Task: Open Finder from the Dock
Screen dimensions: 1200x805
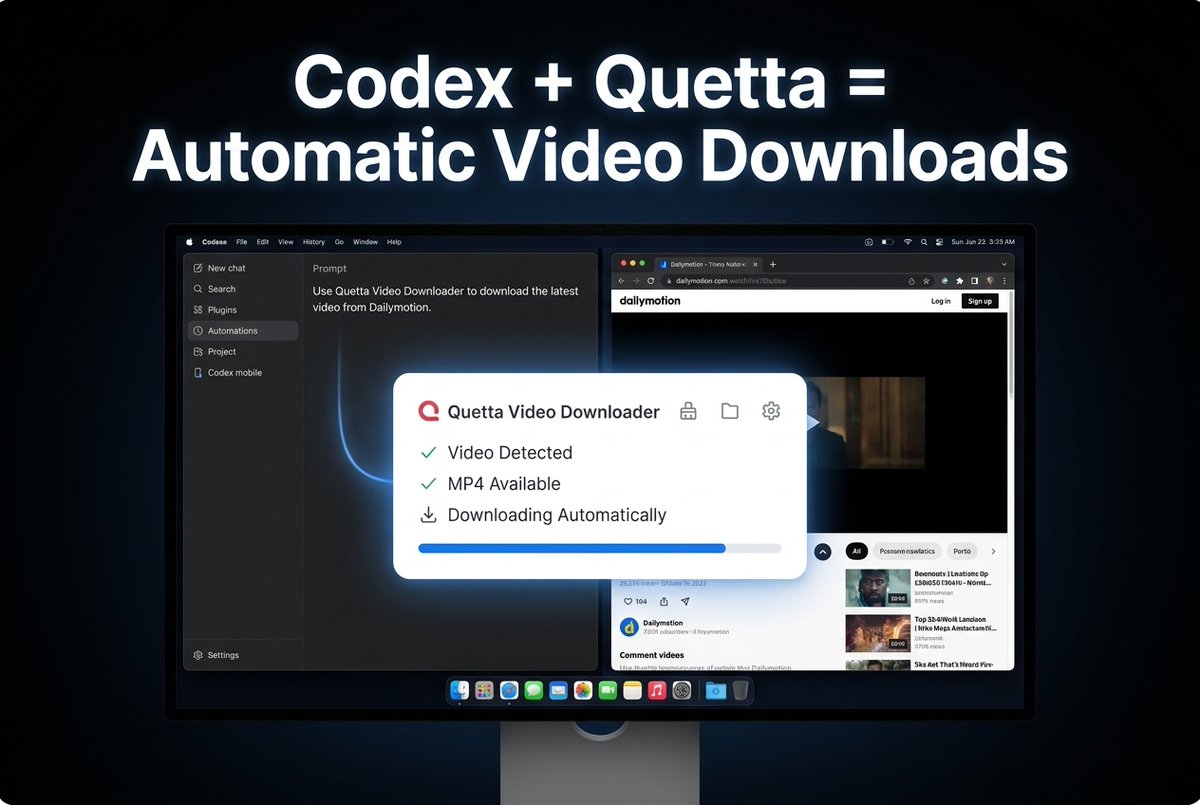Action: pos(460,690)
